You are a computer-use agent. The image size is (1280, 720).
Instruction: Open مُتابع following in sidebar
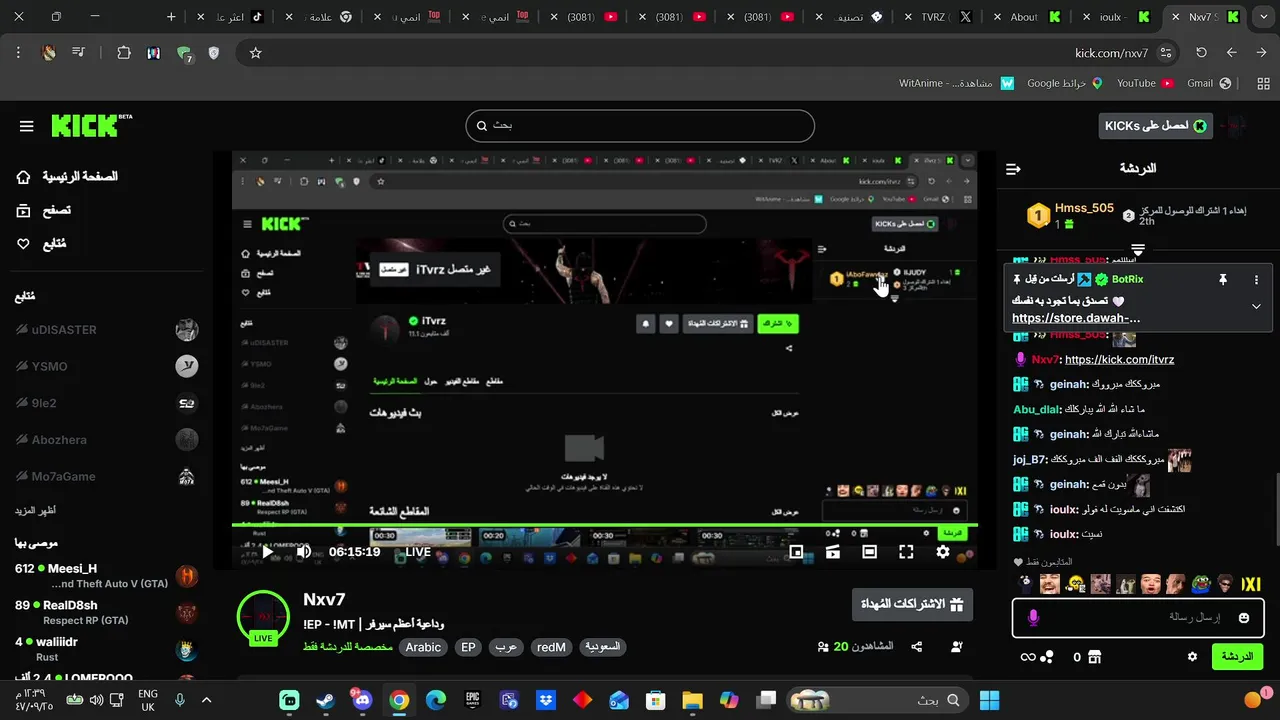tap(41, 244)
